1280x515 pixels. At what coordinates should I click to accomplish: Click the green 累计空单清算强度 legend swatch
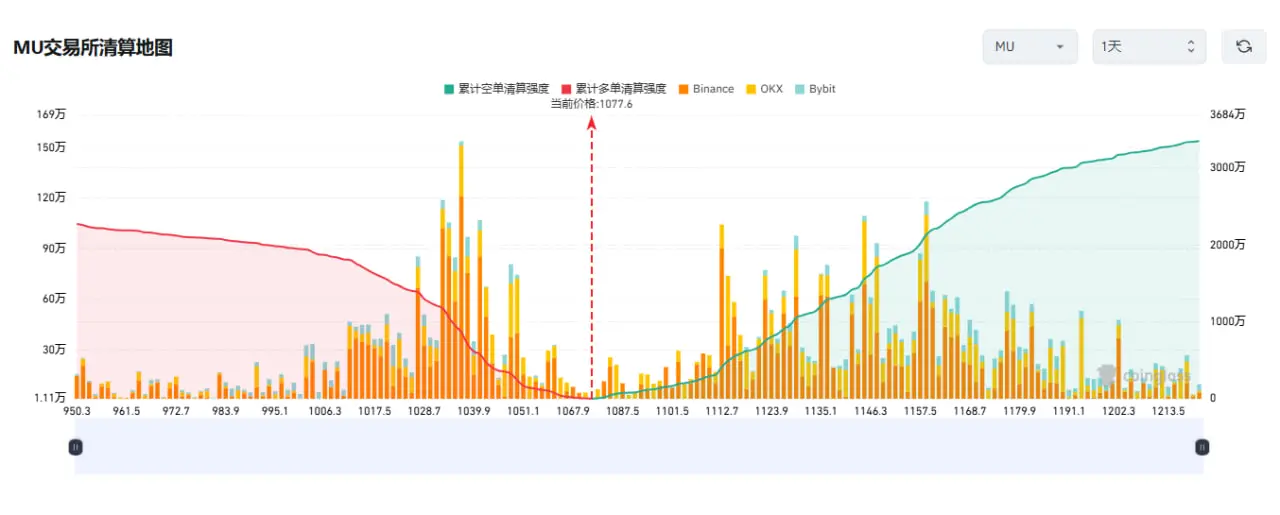point(449,89)
